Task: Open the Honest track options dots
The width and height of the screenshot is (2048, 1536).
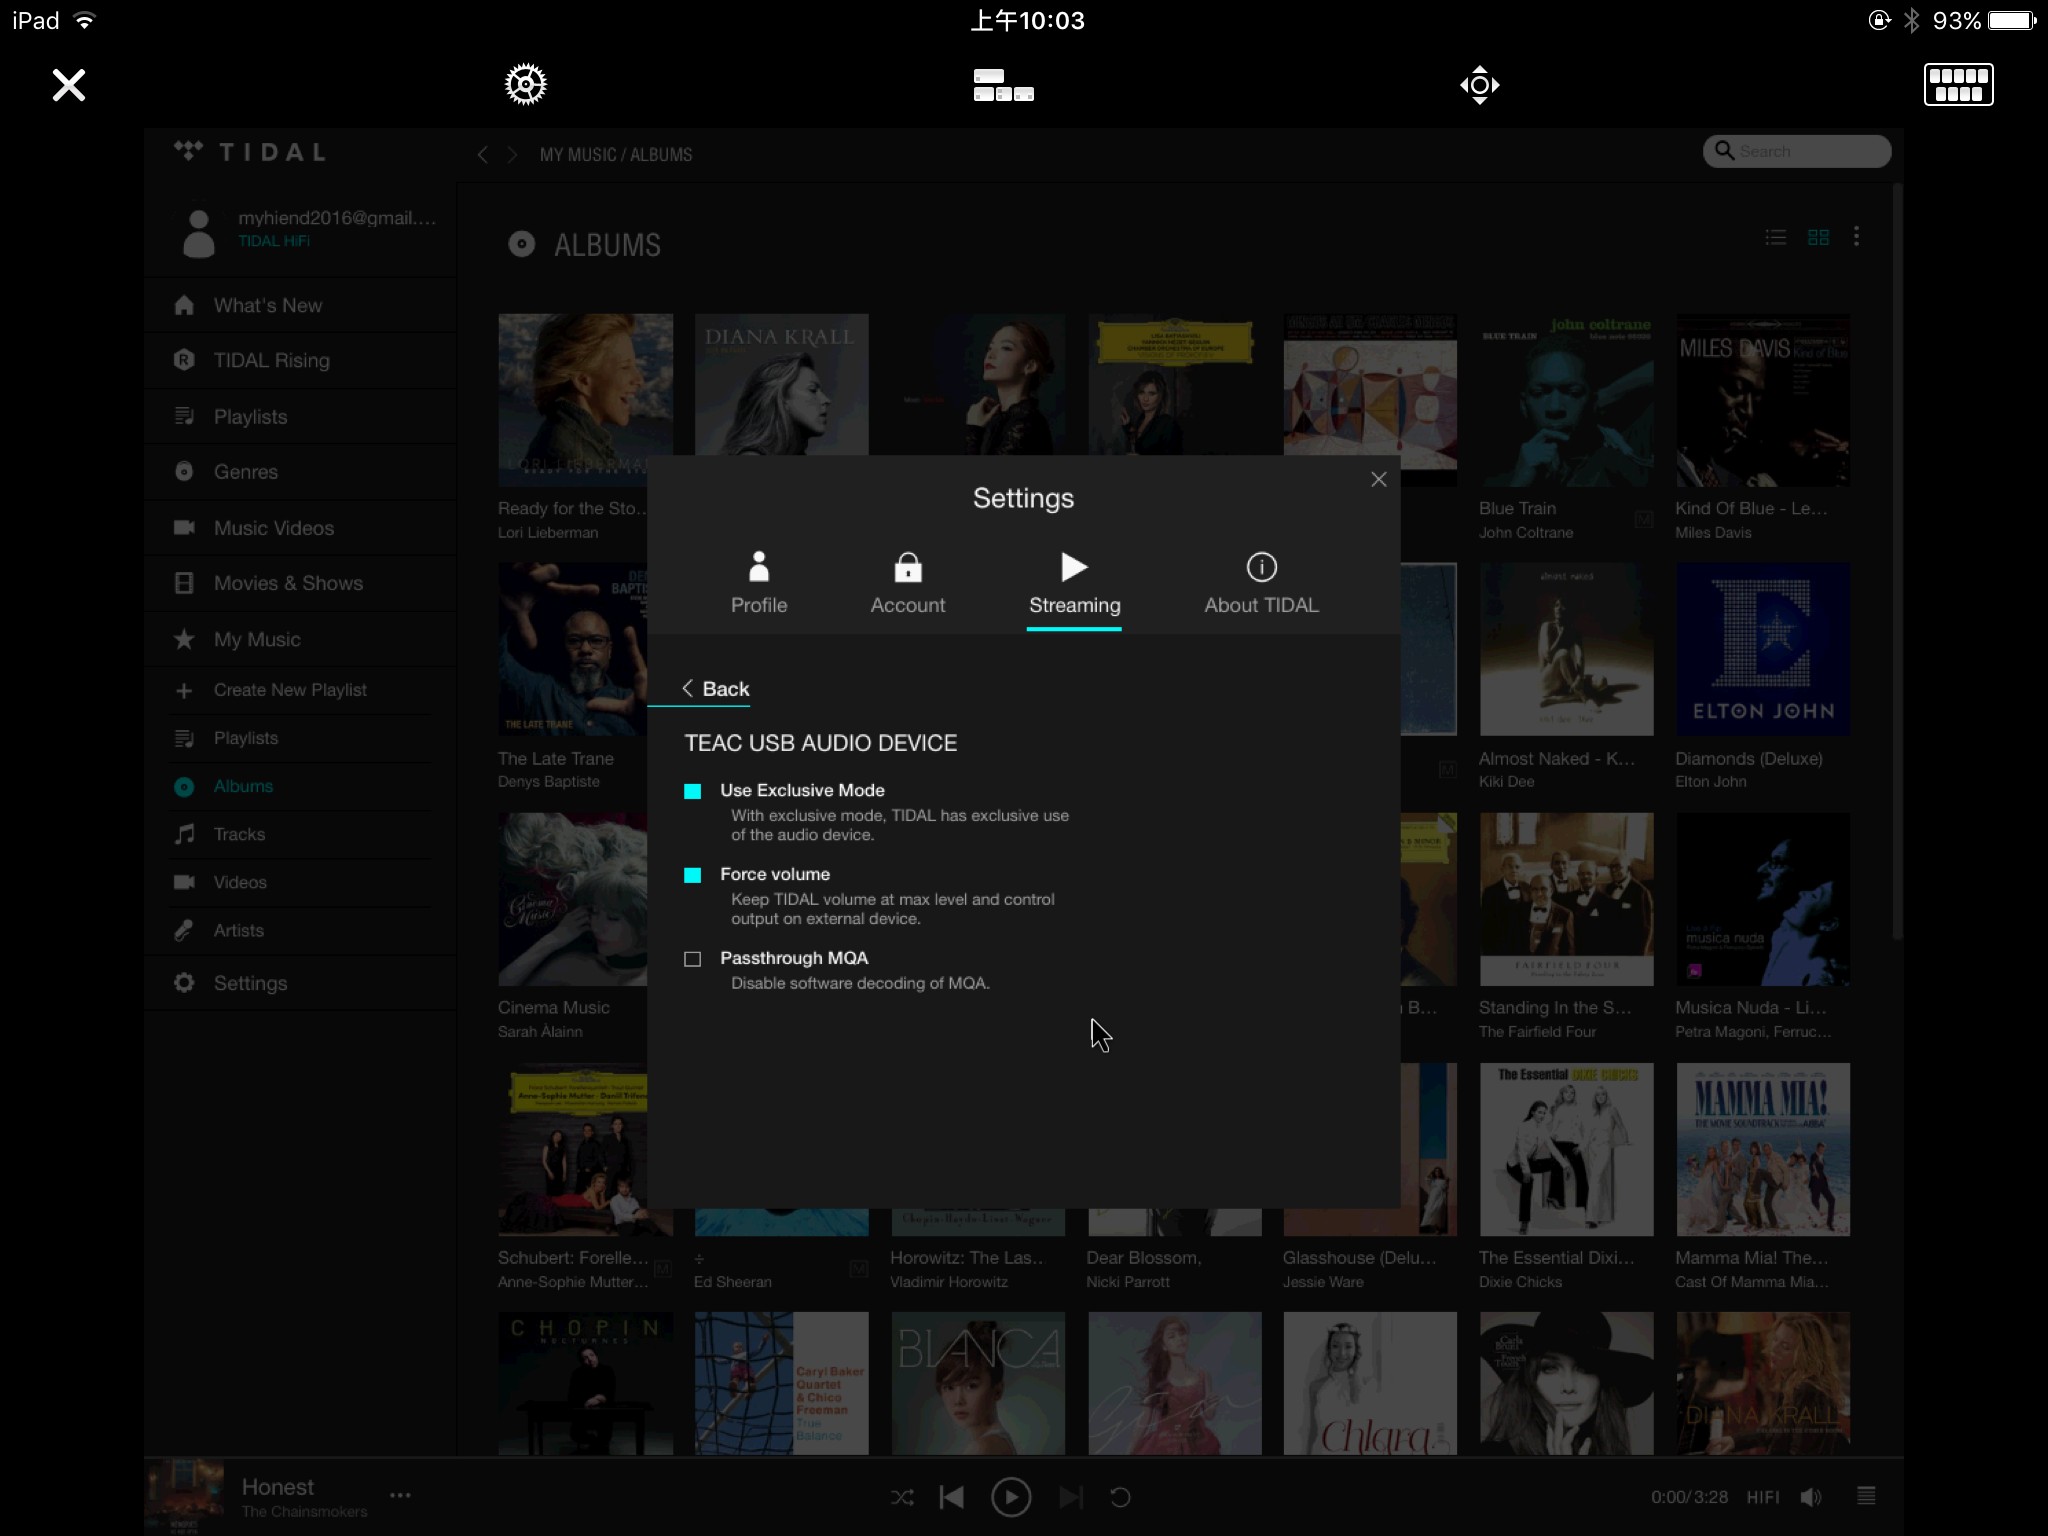Action: tap(400, 1495)
